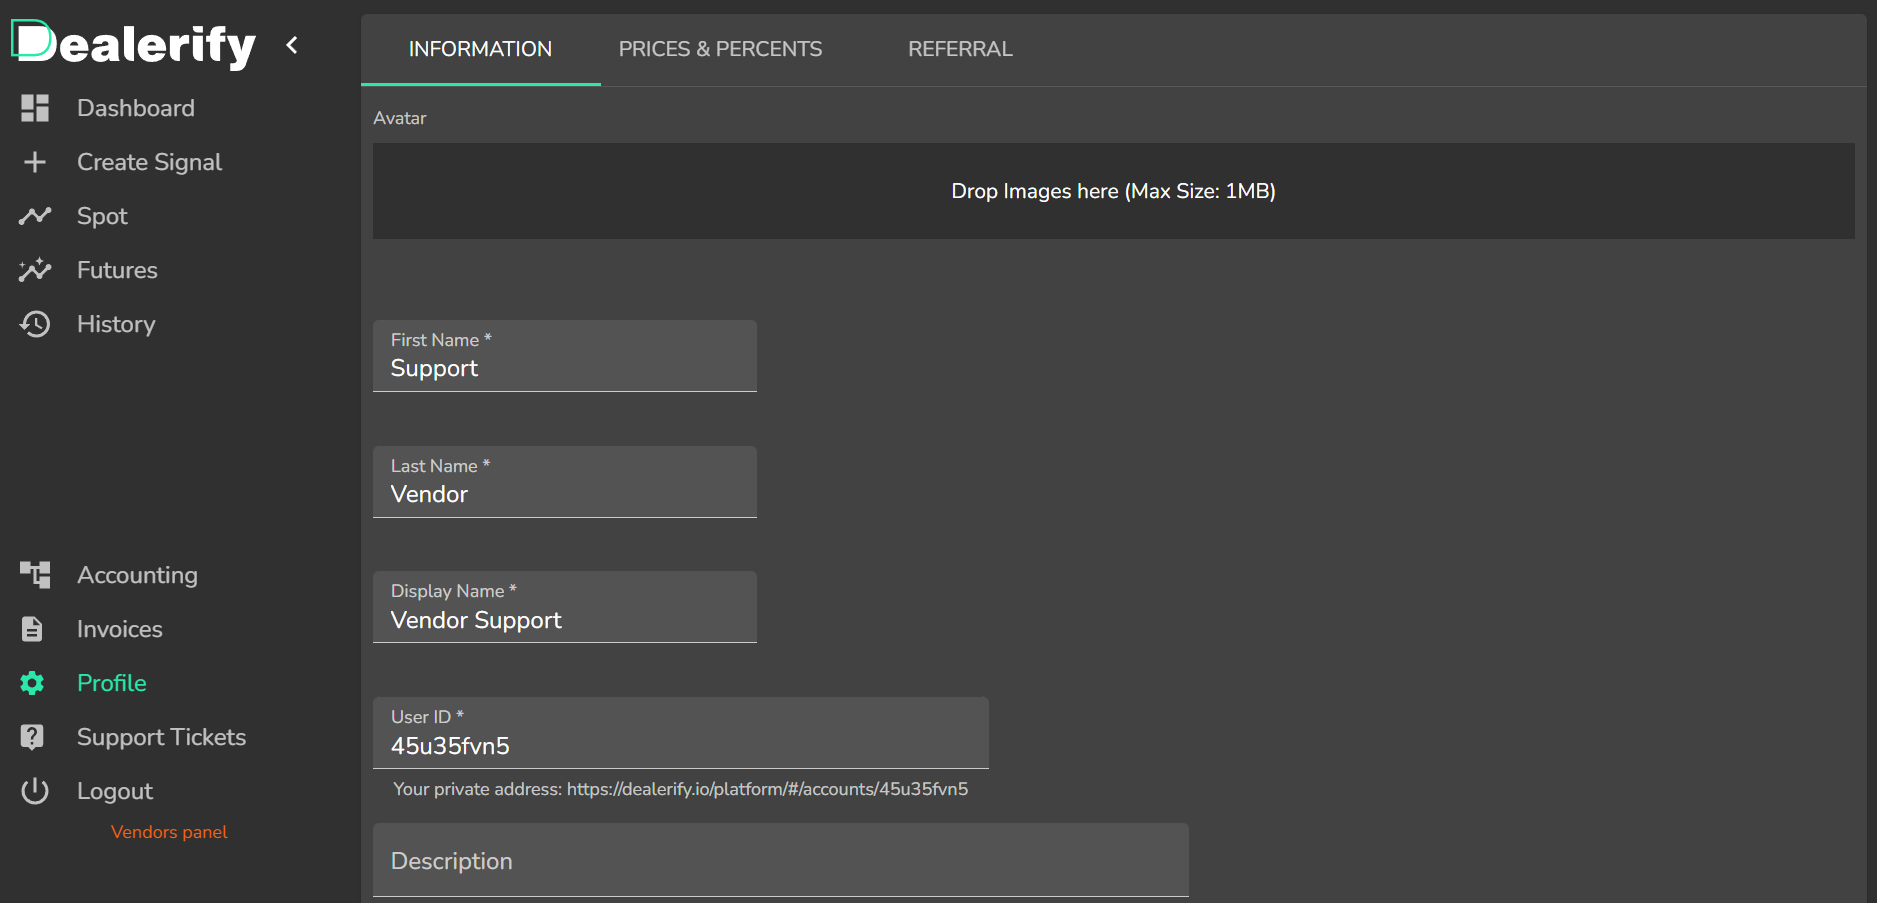Click the avatar drop images area
Image resolution: width=1877 pixels, height=903 pixels.
click(1113, 191)
